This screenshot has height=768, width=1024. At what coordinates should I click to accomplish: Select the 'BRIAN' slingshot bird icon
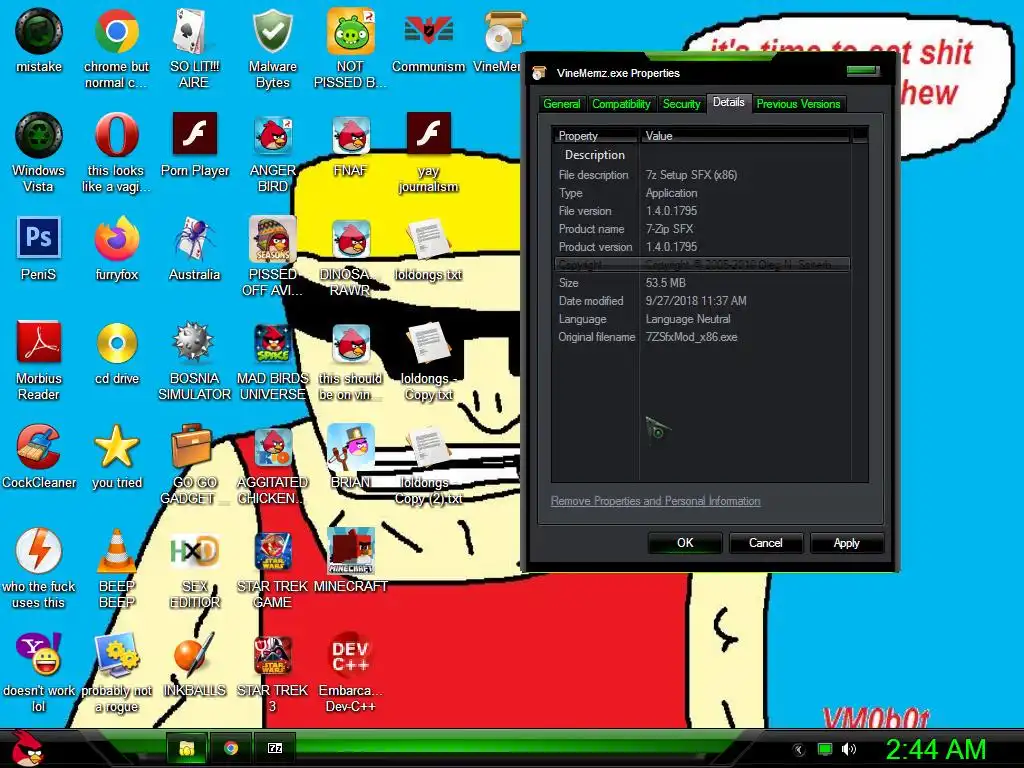[351, 457]
